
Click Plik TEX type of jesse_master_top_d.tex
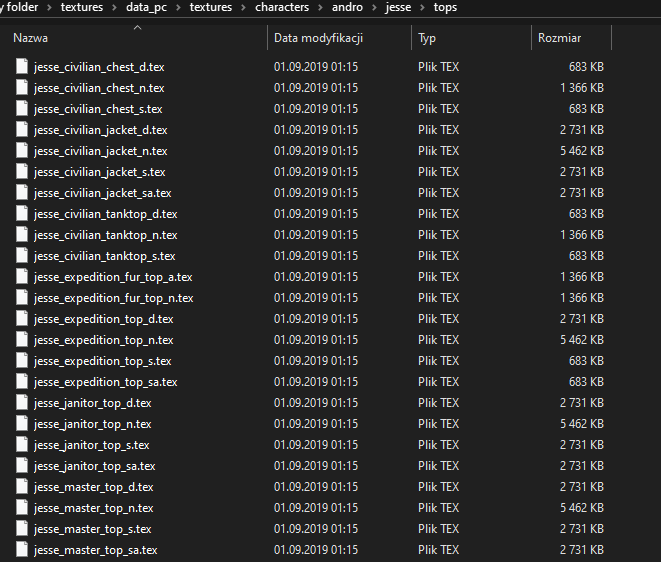point(438,487)
